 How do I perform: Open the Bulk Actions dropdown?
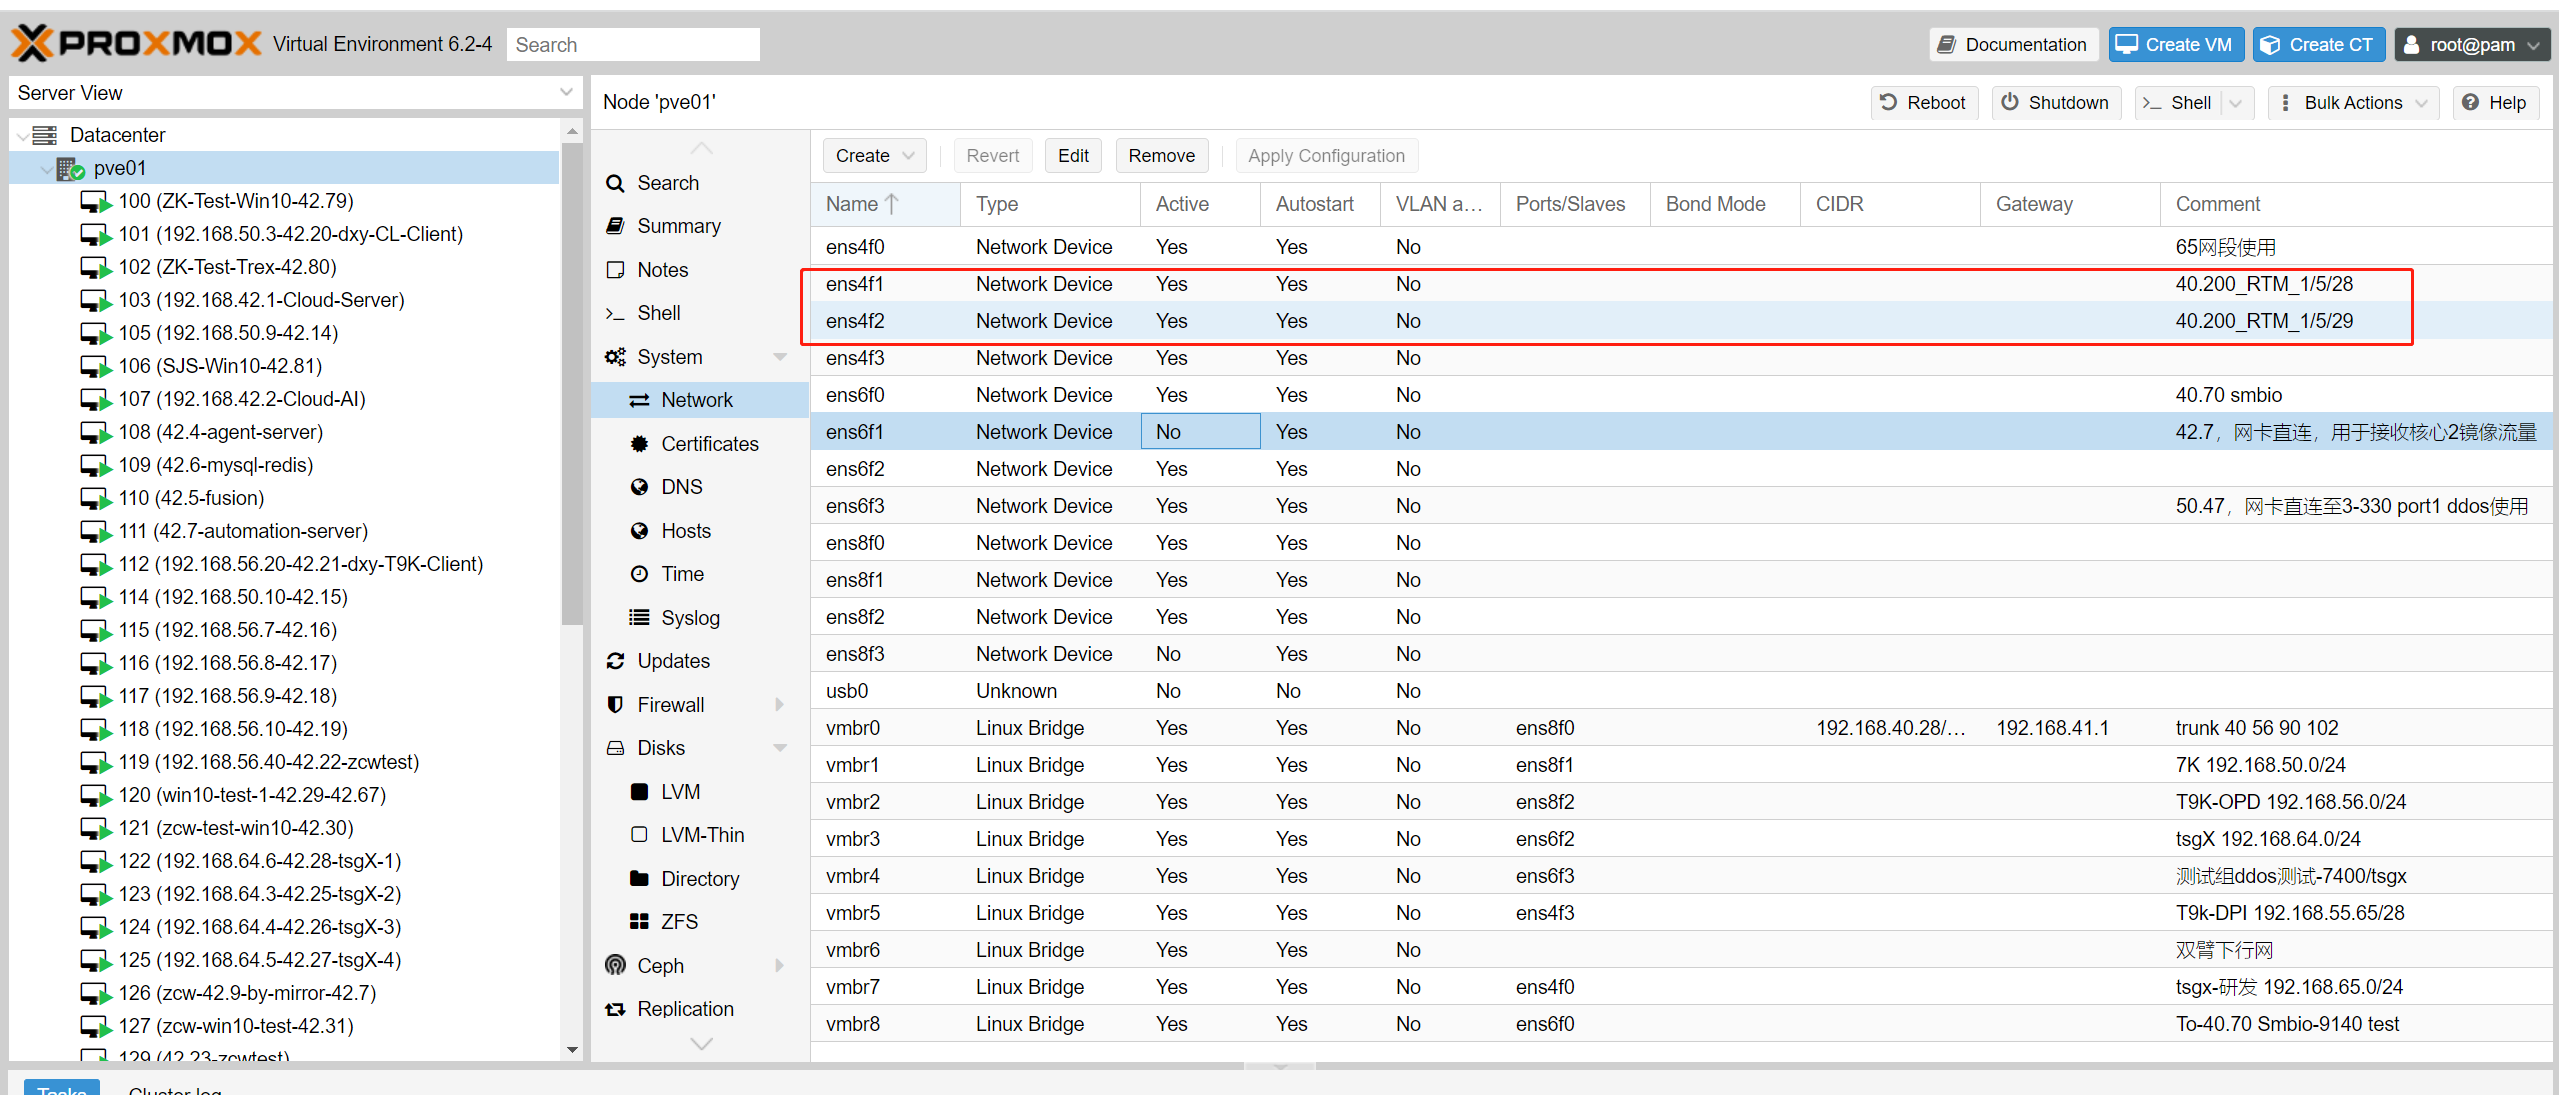tap(2352, 102)
